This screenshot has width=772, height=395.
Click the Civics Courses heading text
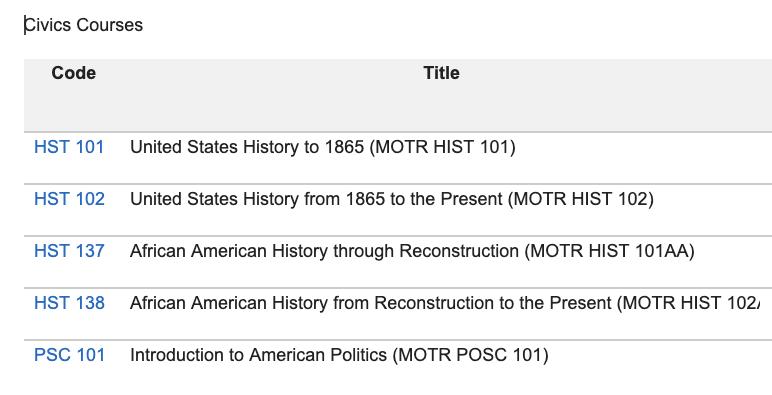[x=84, y=25]
